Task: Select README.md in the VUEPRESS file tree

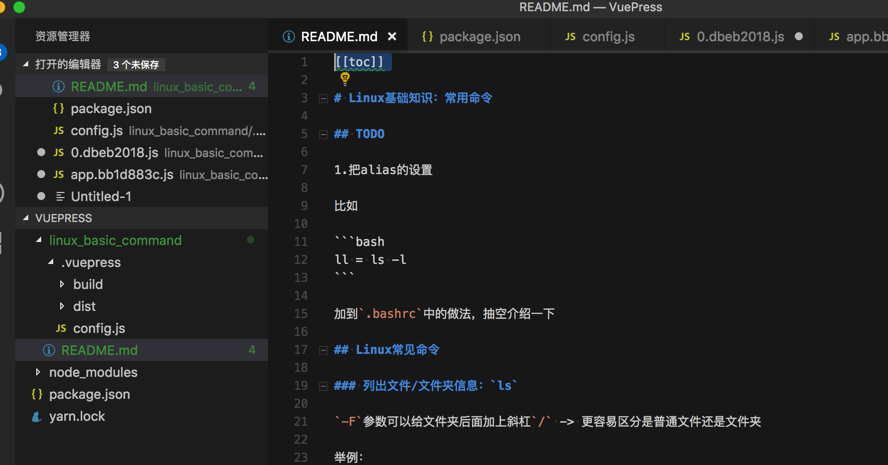Action: point(142,351)
